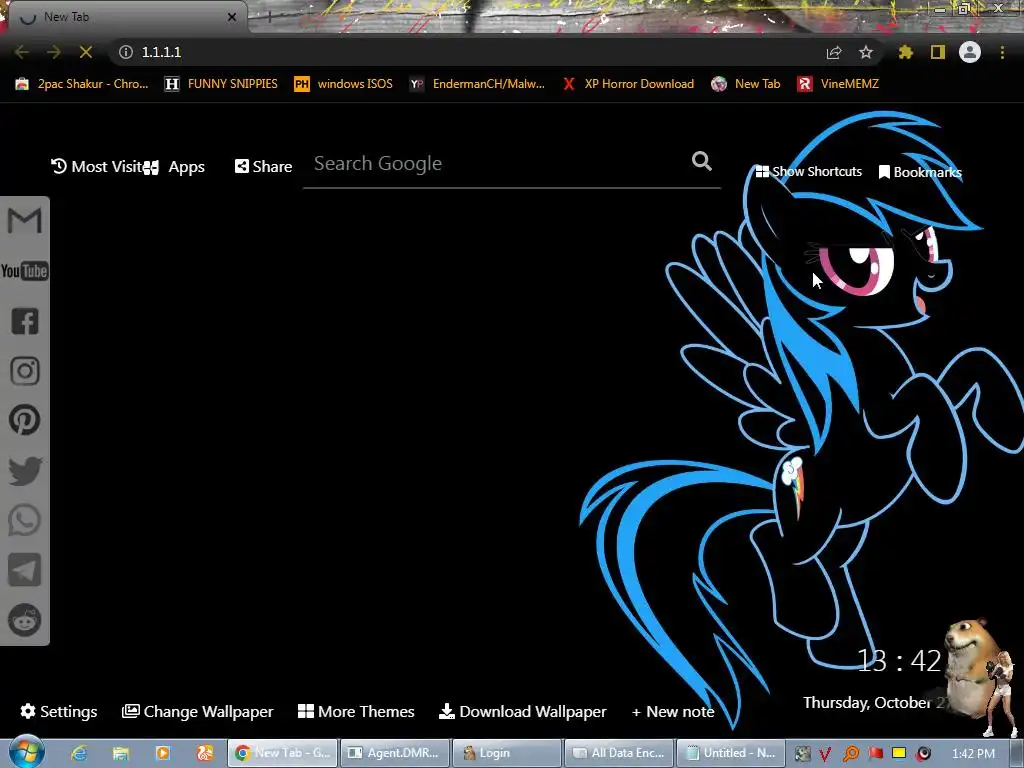This screenshot has width=1024, height=768.
Task: Open windows ISOS bookmark
Action: pyautogui.click(x=344, y=84)
